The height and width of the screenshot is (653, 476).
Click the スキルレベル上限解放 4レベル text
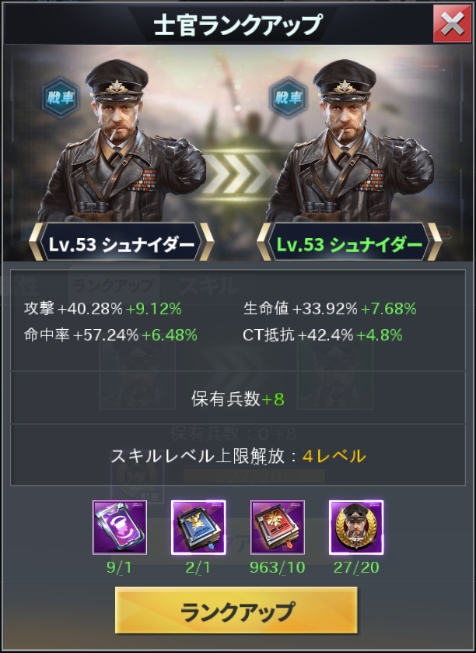tap(238, 456)
